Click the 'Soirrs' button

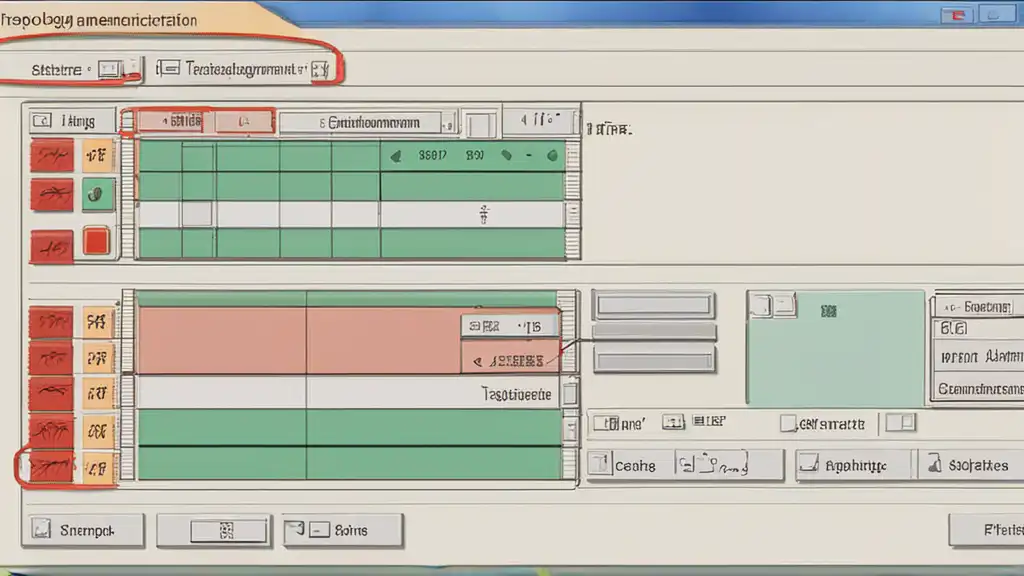point(344,530)
